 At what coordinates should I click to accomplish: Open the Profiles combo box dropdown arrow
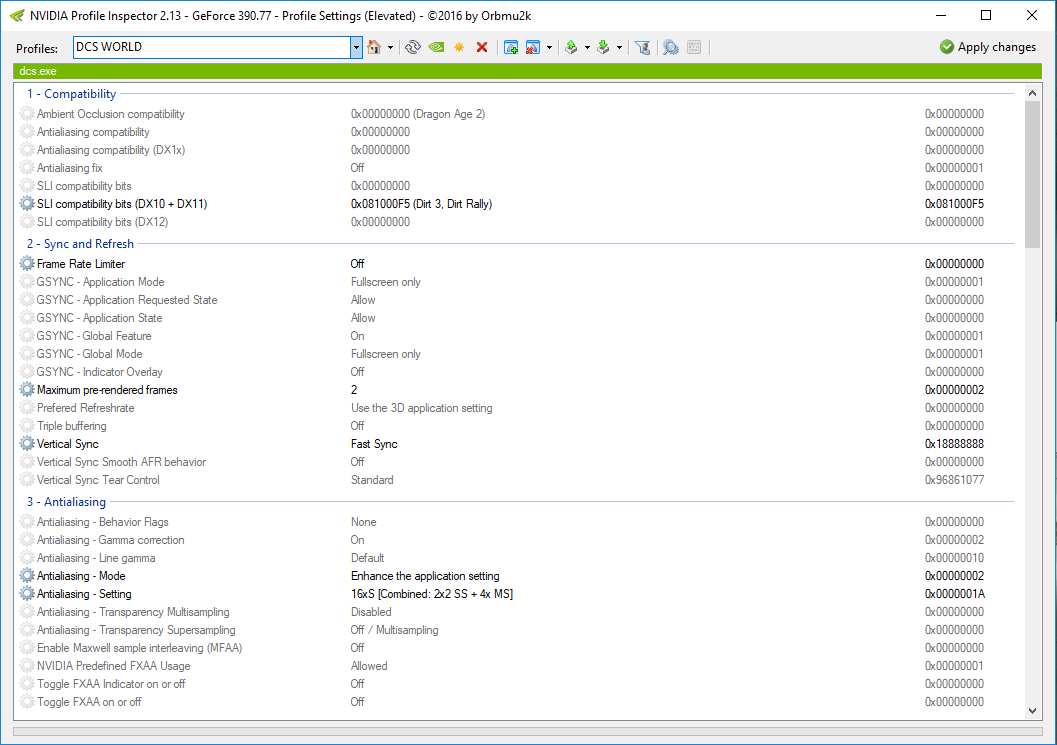(x=356, y=47)
